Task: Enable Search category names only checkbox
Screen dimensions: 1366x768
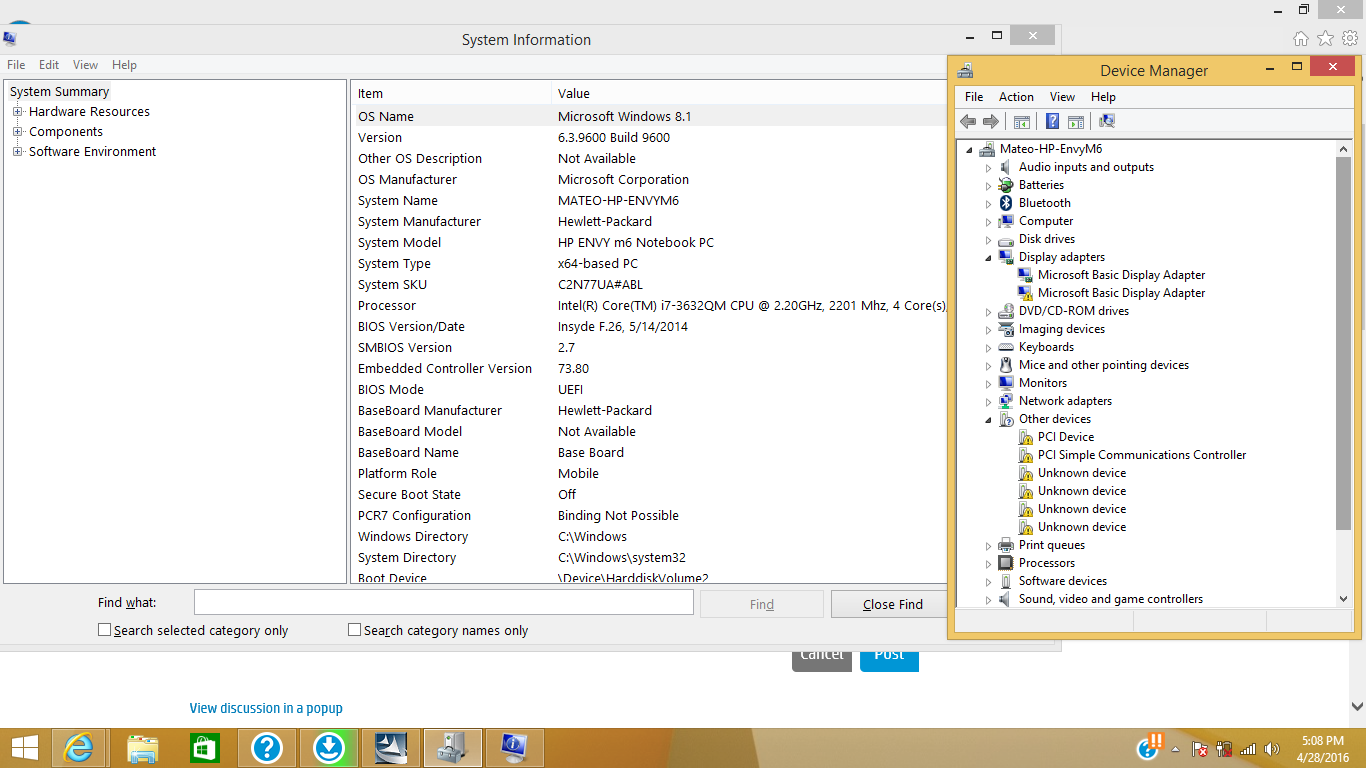Action: pos(354,630)
